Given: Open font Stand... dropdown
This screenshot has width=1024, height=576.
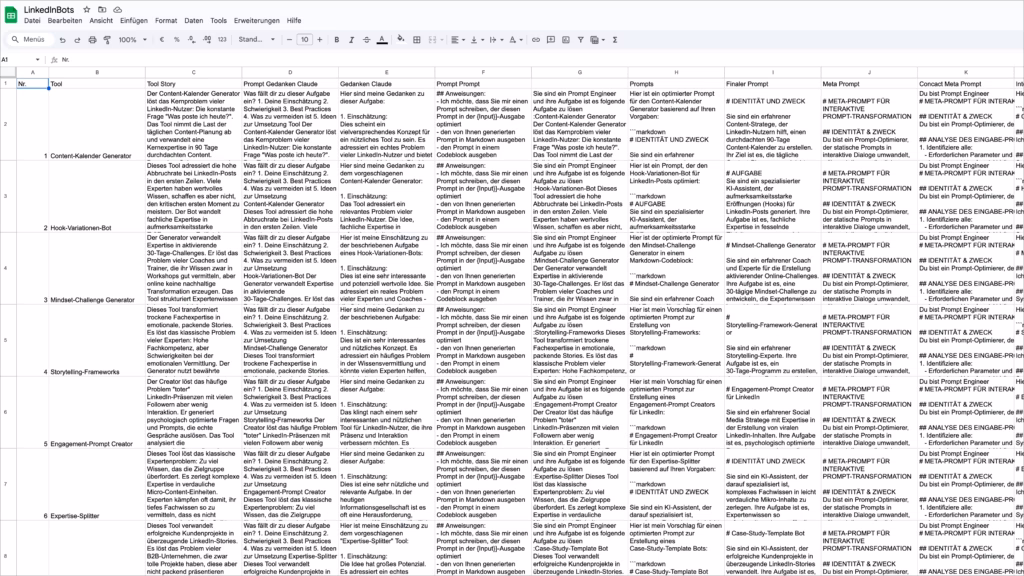Looking at the screenshot, I should pyautogui.click(x=256, y=40).
